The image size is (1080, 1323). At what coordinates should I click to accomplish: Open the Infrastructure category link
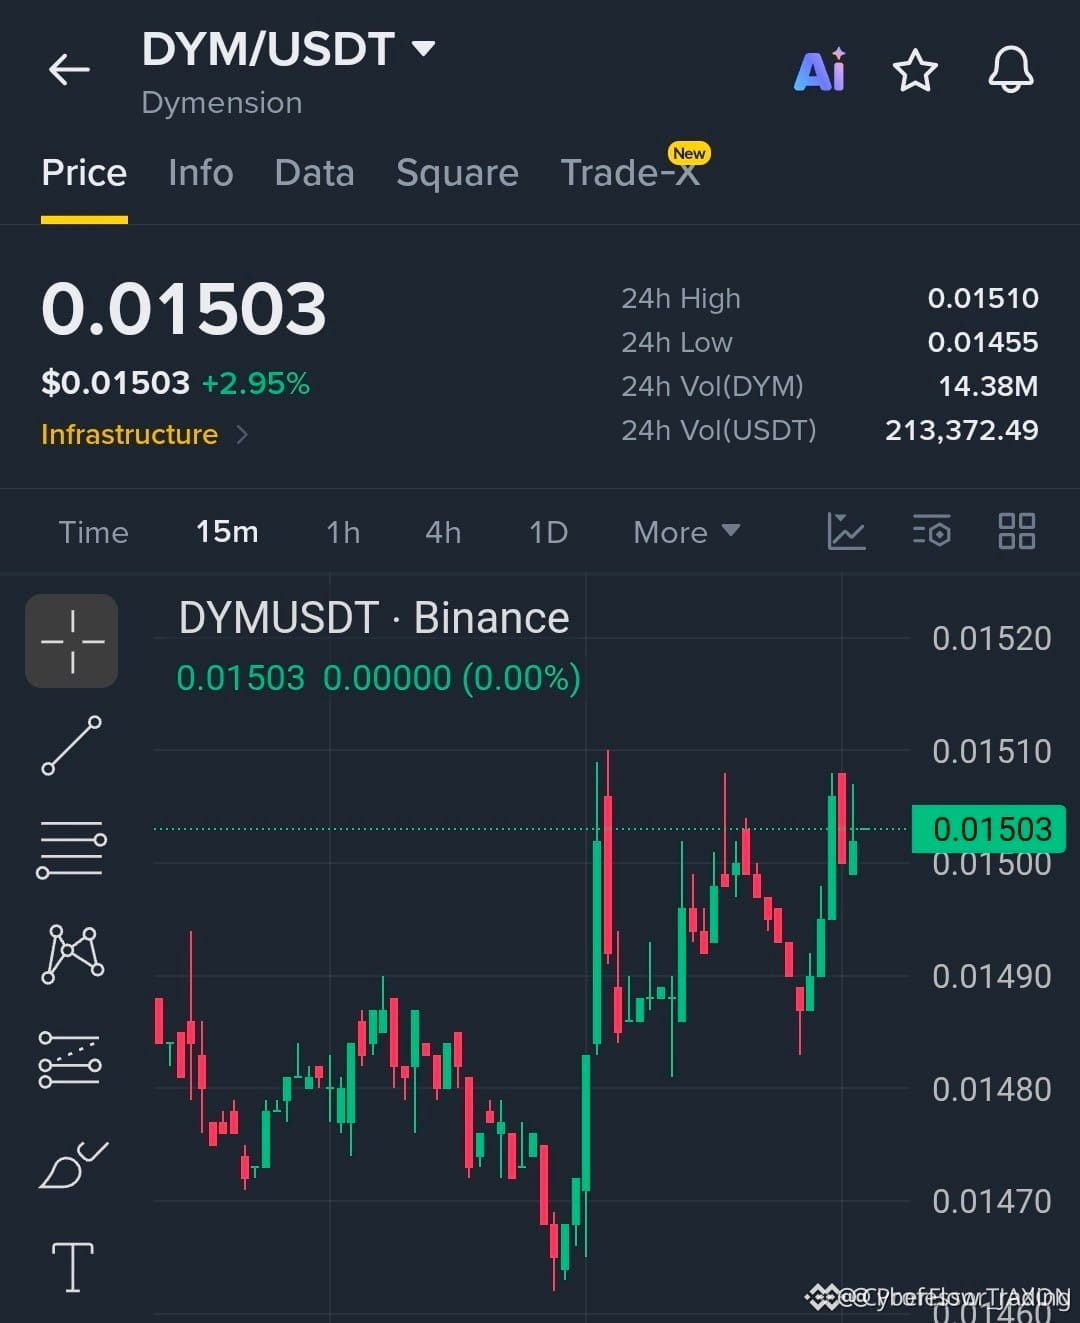pyautogui.click(x=144, y=434)
